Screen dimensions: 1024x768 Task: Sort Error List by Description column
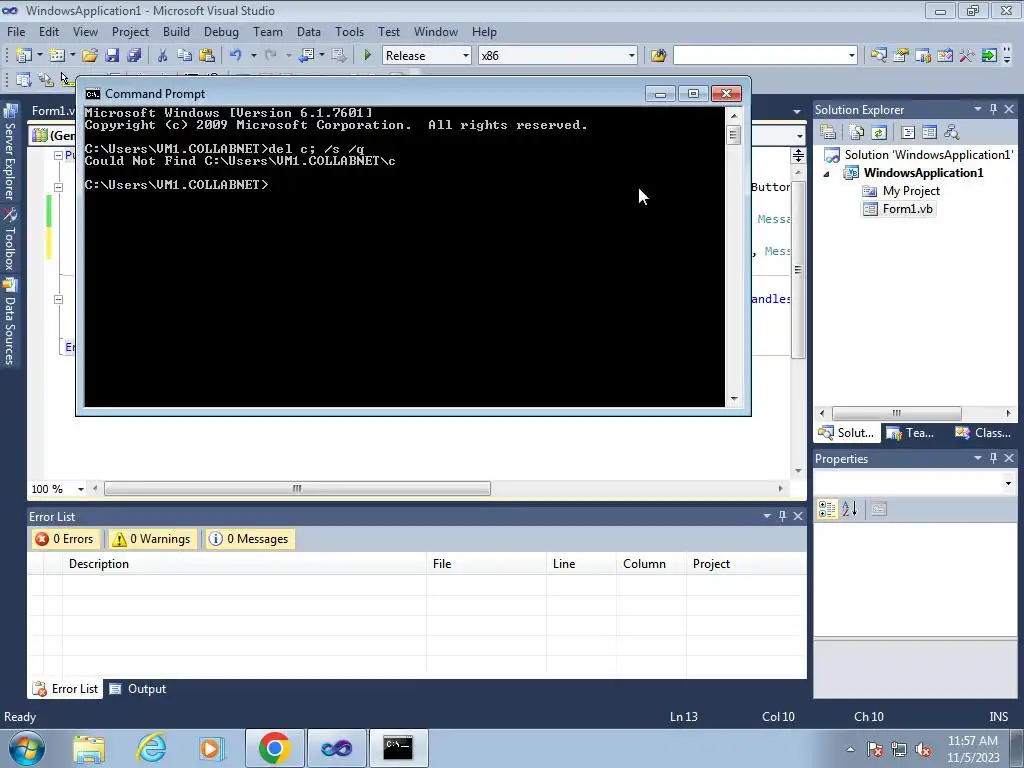tap(244, 564)
